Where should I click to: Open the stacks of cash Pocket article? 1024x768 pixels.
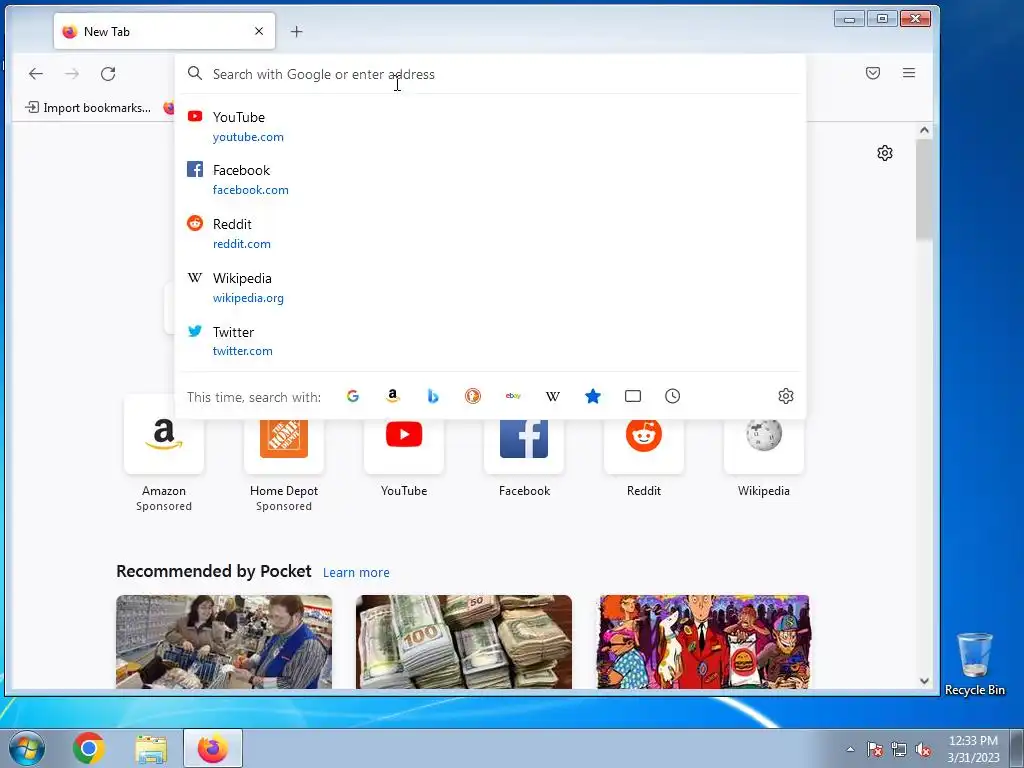[x=464, y=641]
